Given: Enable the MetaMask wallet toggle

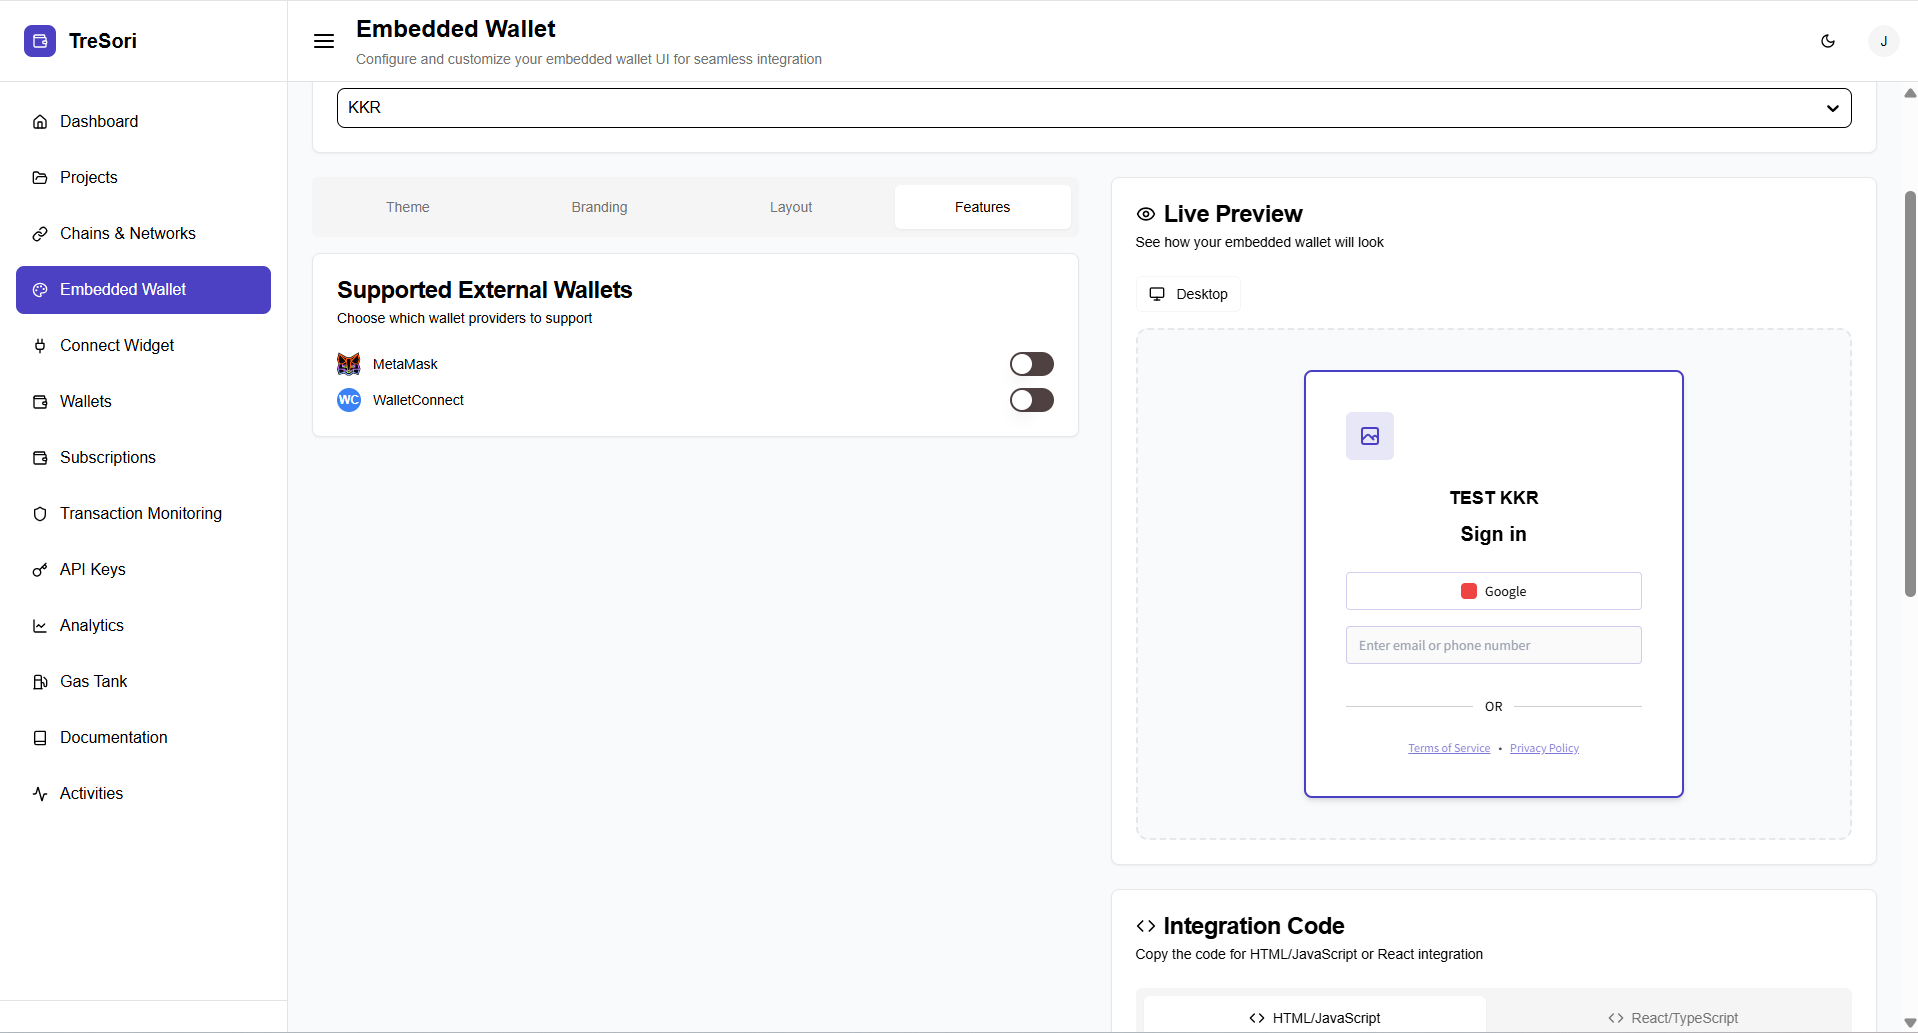Looking at the screenshot, I should pyautogui.click(x=1031, y=364).
